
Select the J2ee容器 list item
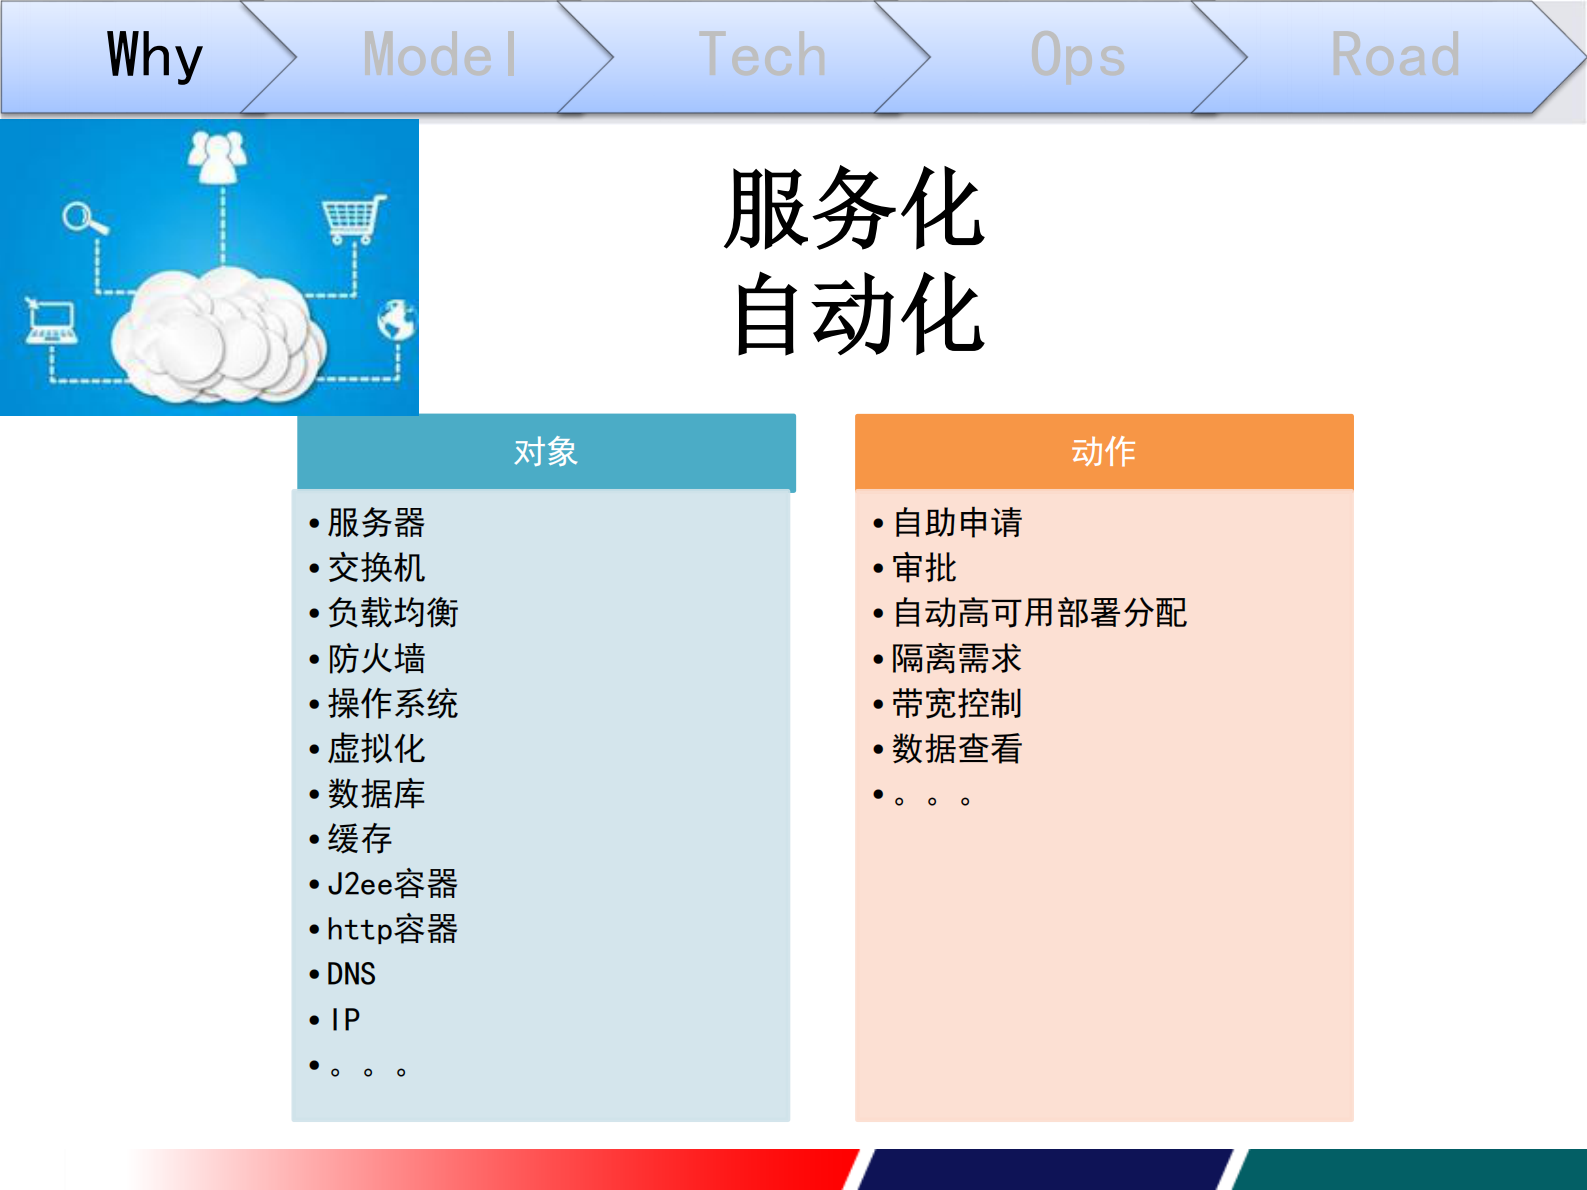tap(393, 884)
